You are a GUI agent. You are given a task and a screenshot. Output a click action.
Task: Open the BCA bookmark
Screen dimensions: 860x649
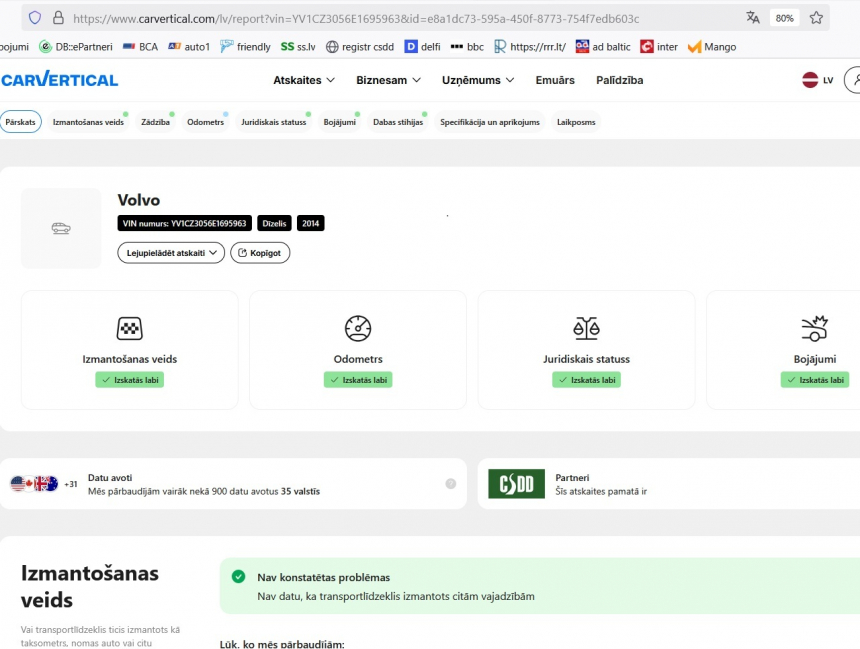(x=140, y=47)
